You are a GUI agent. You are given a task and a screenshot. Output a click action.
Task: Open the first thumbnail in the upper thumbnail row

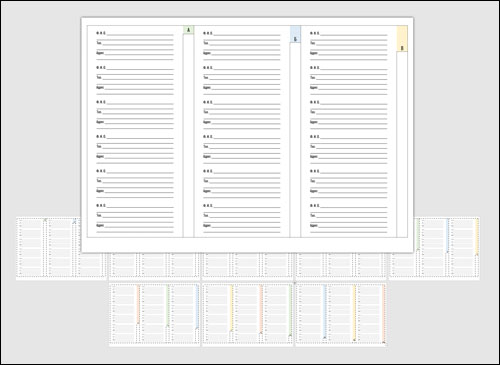(x=49, y=248)
